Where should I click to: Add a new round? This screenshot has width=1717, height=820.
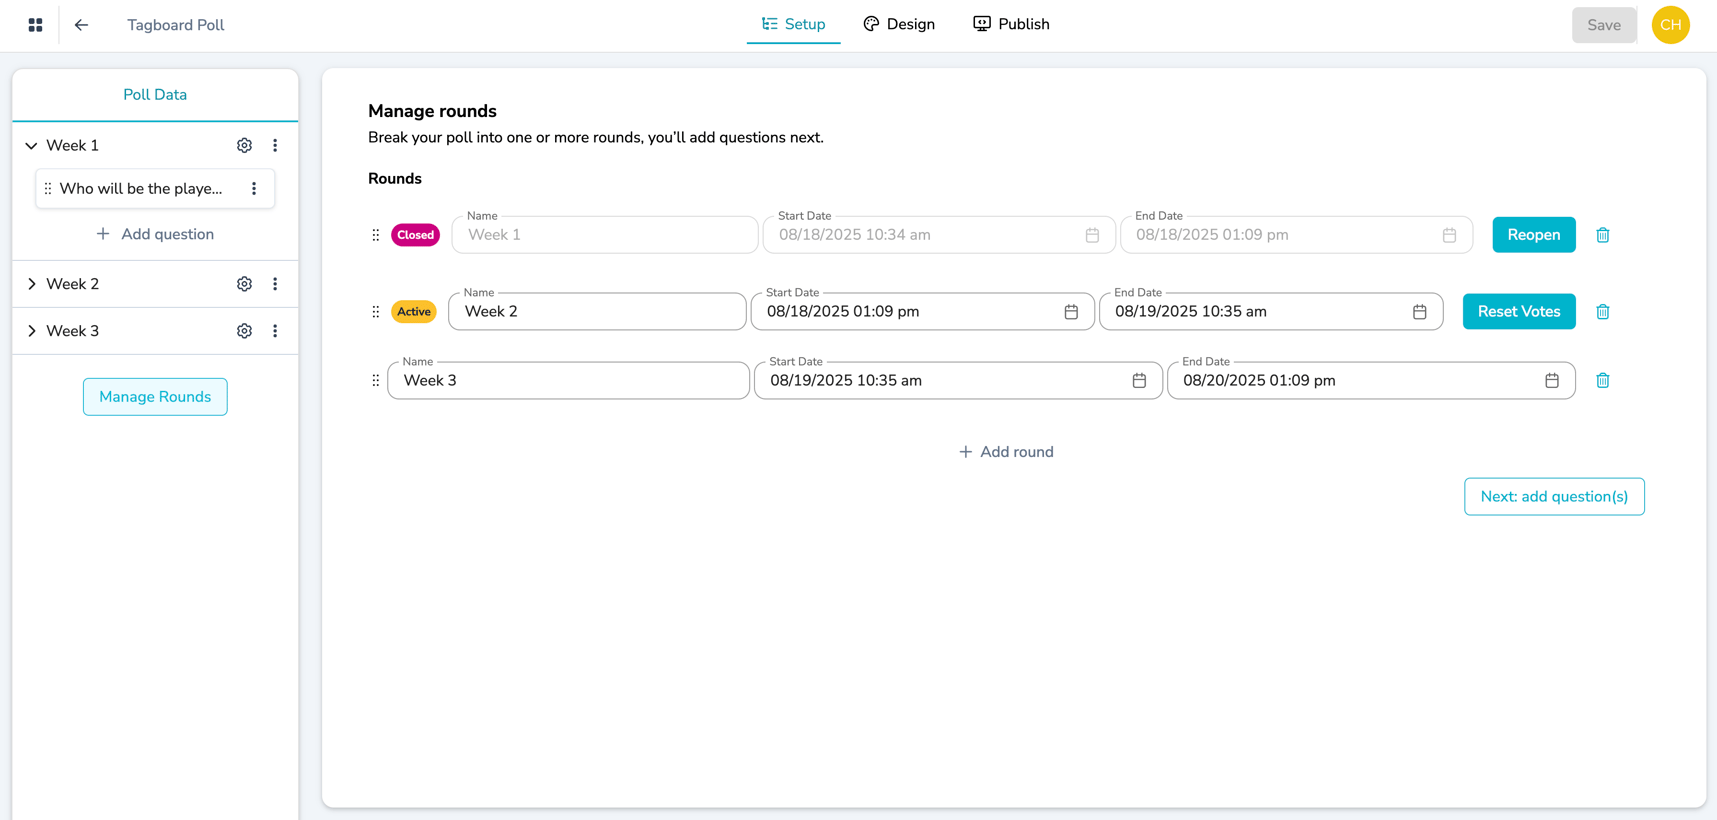[x=1006, y=452]
